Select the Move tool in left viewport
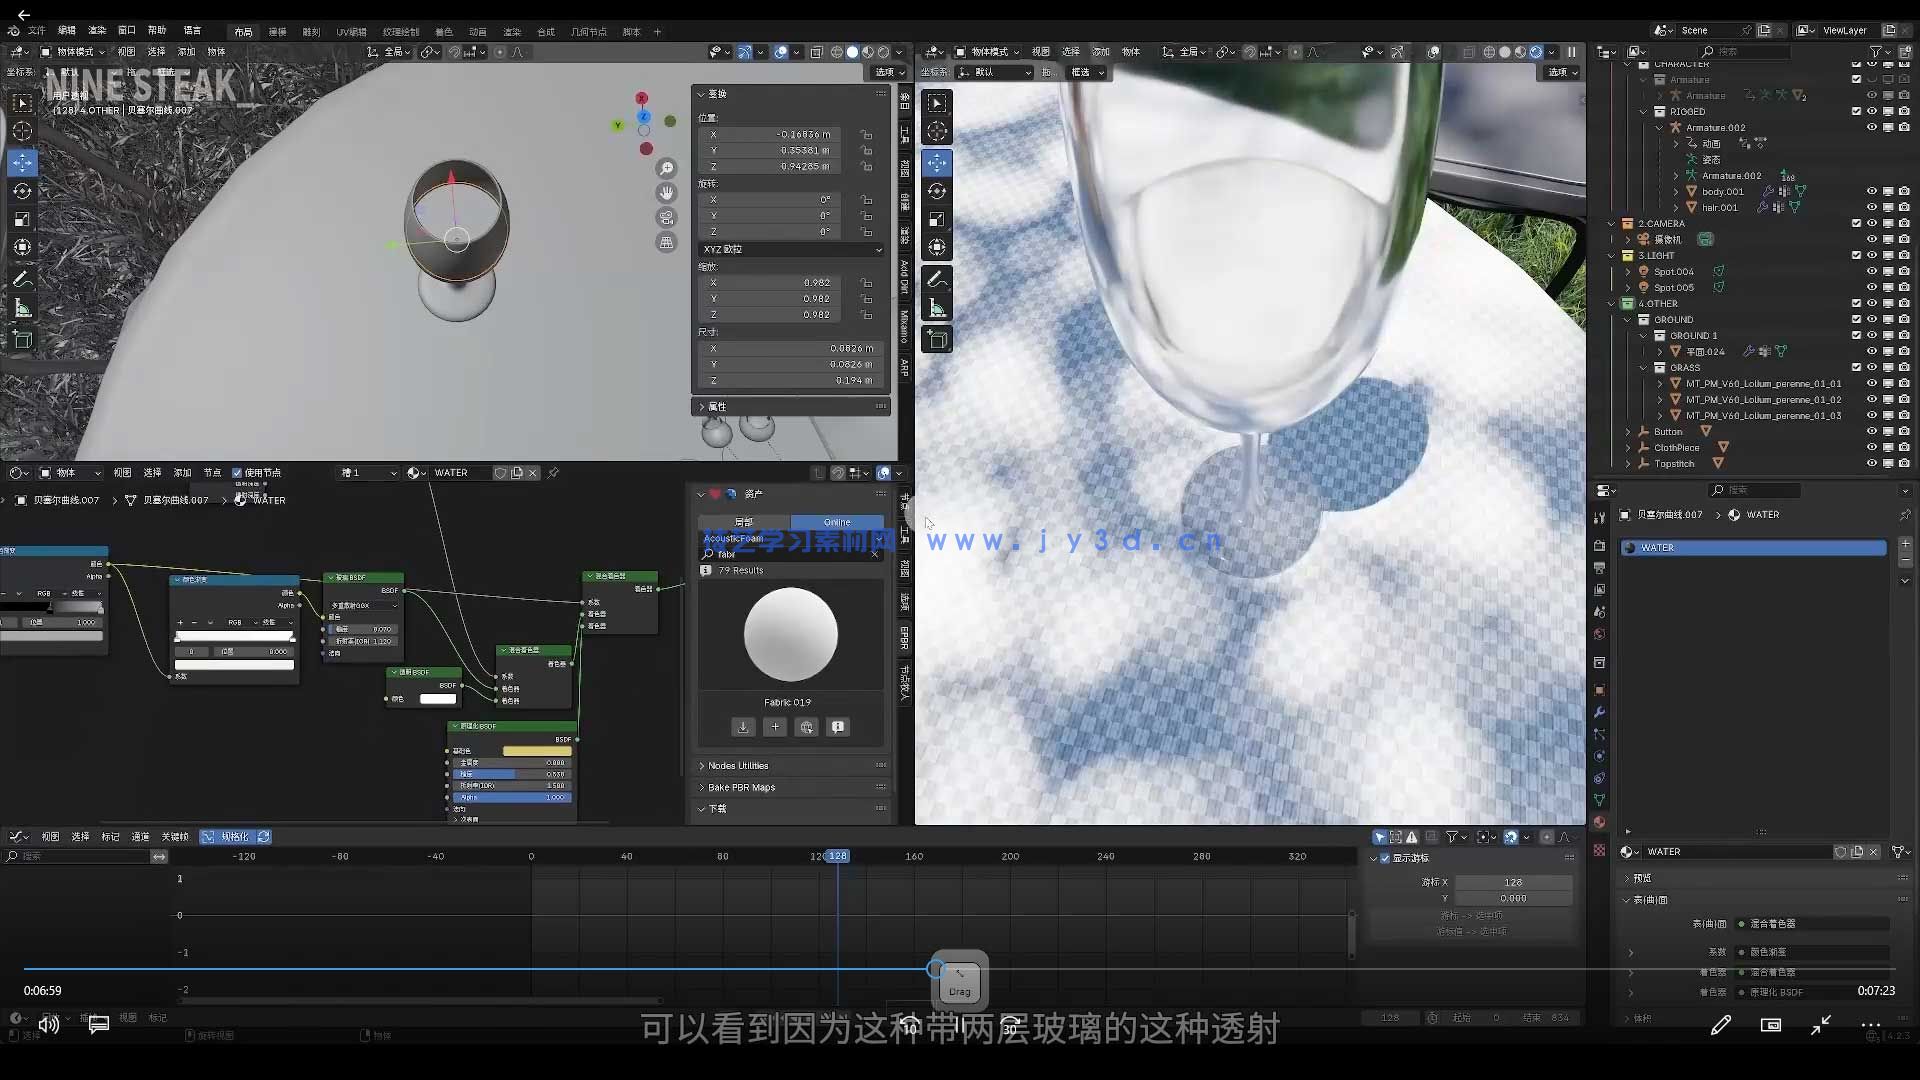 (x=22, y=162)
